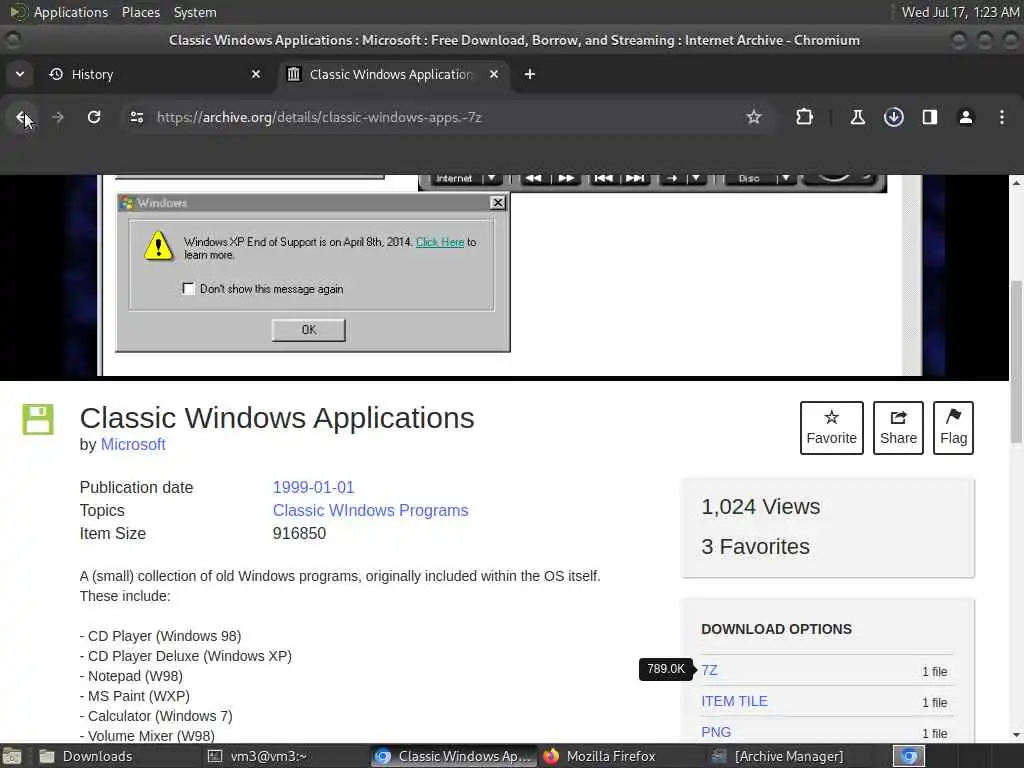Click the scrollbar up arrow

[x=1016, y=183]
